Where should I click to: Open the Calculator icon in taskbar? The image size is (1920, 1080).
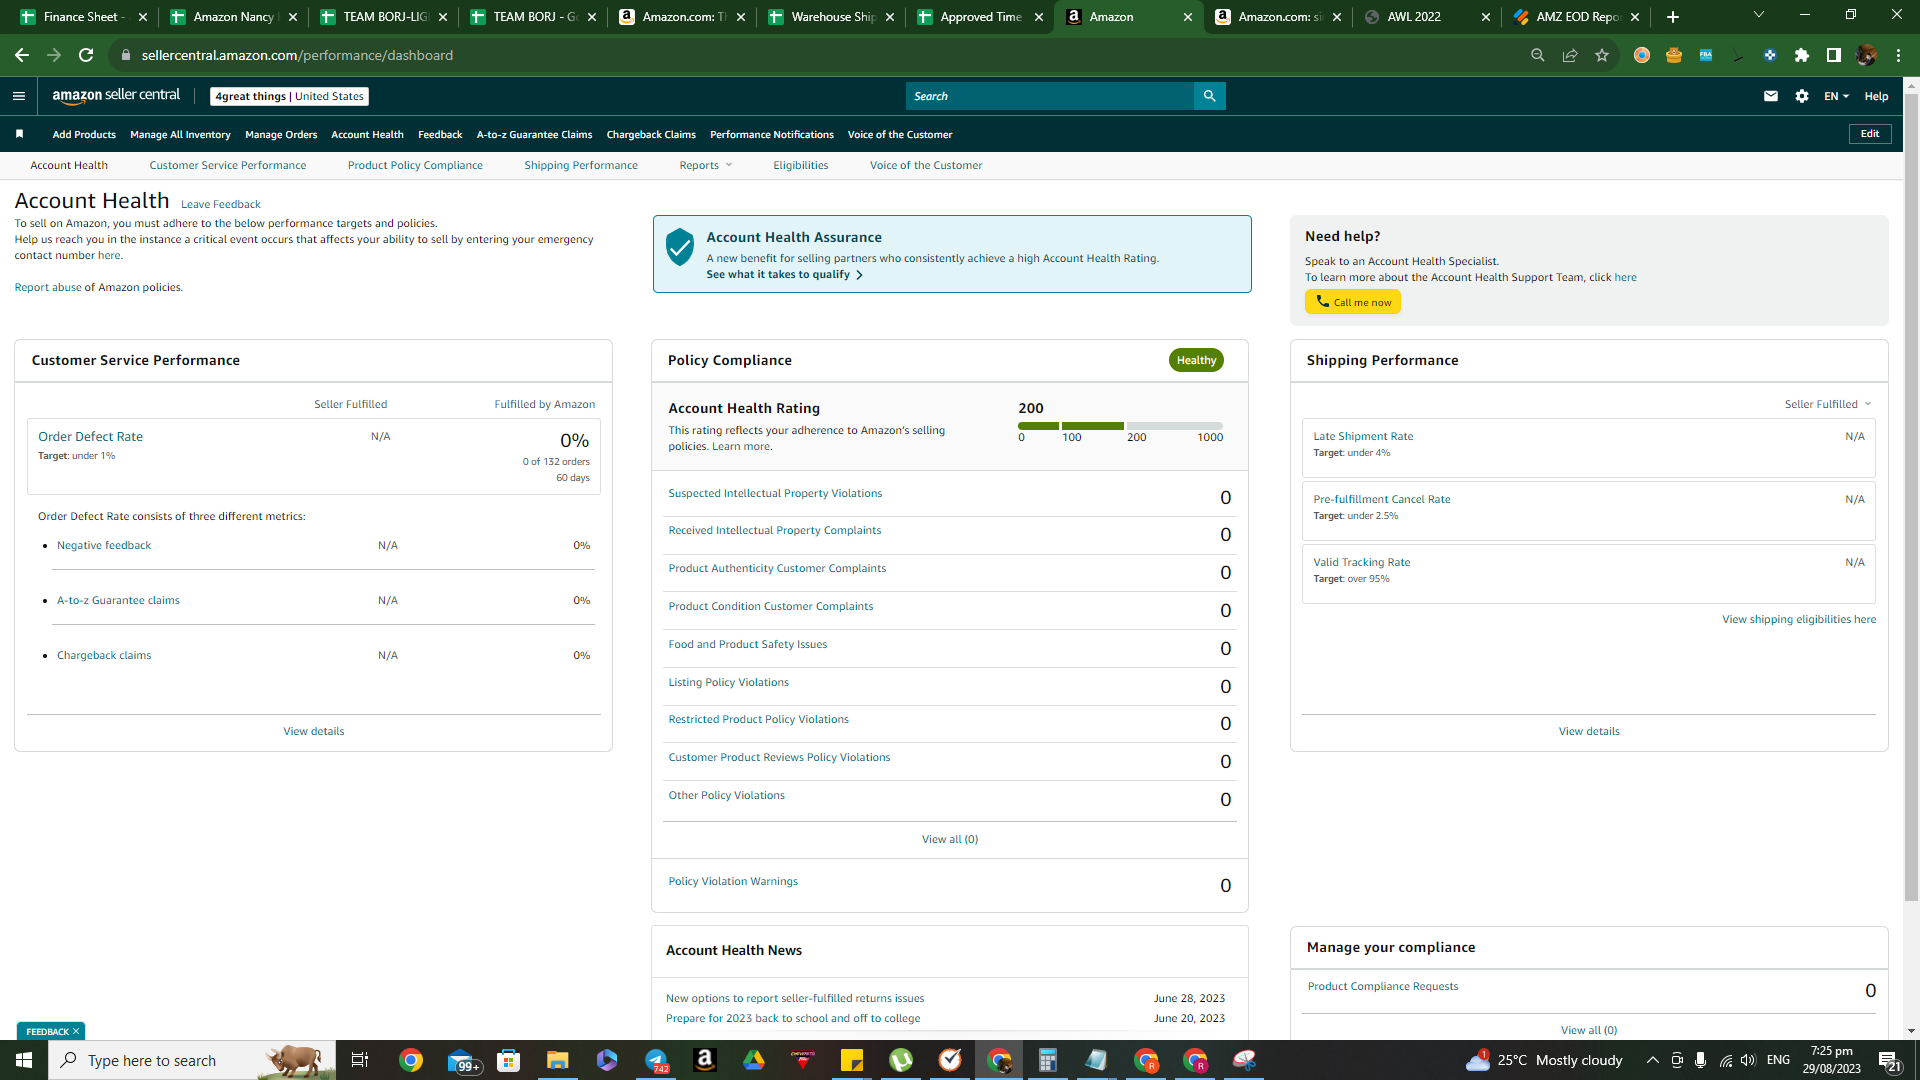coord(1048,1060)
